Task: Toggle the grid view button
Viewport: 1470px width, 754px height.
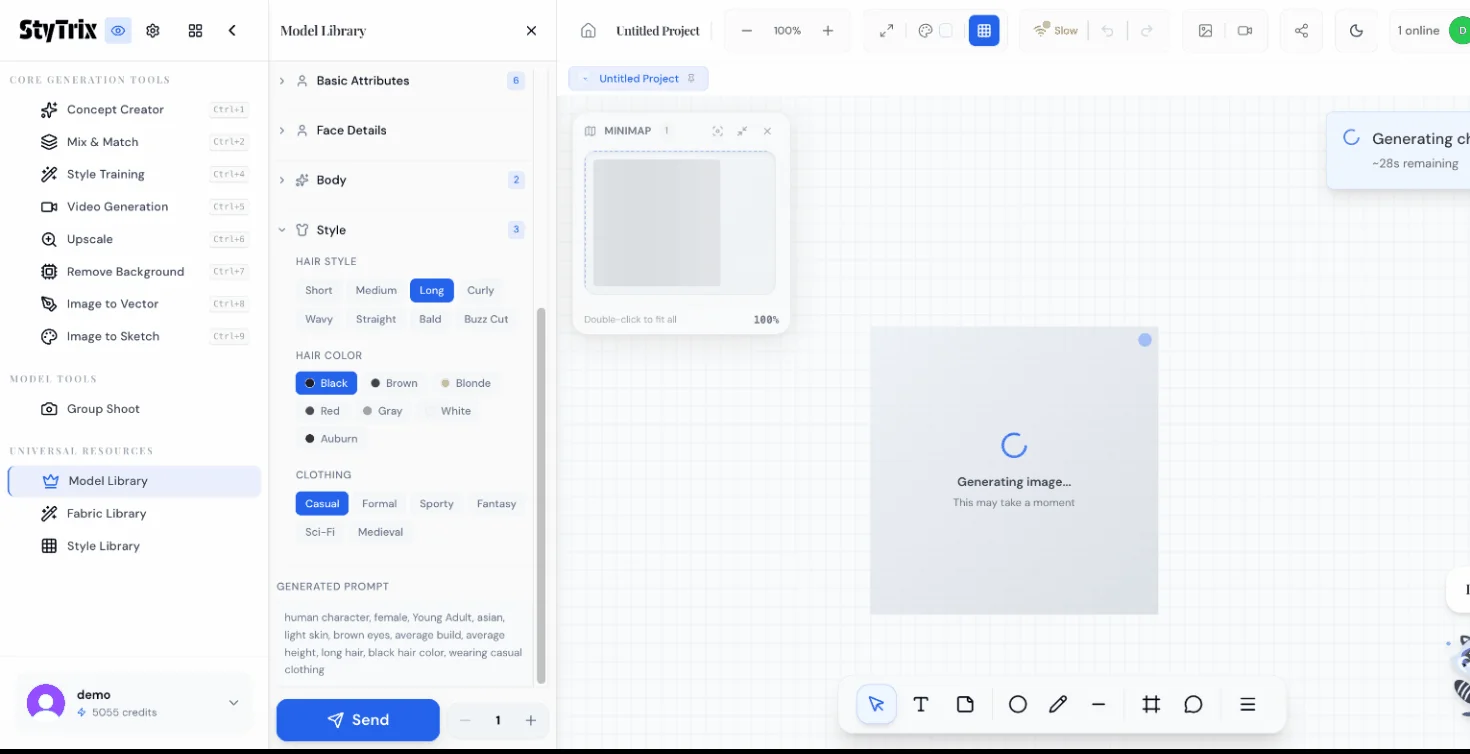Action: pos(984,31)
